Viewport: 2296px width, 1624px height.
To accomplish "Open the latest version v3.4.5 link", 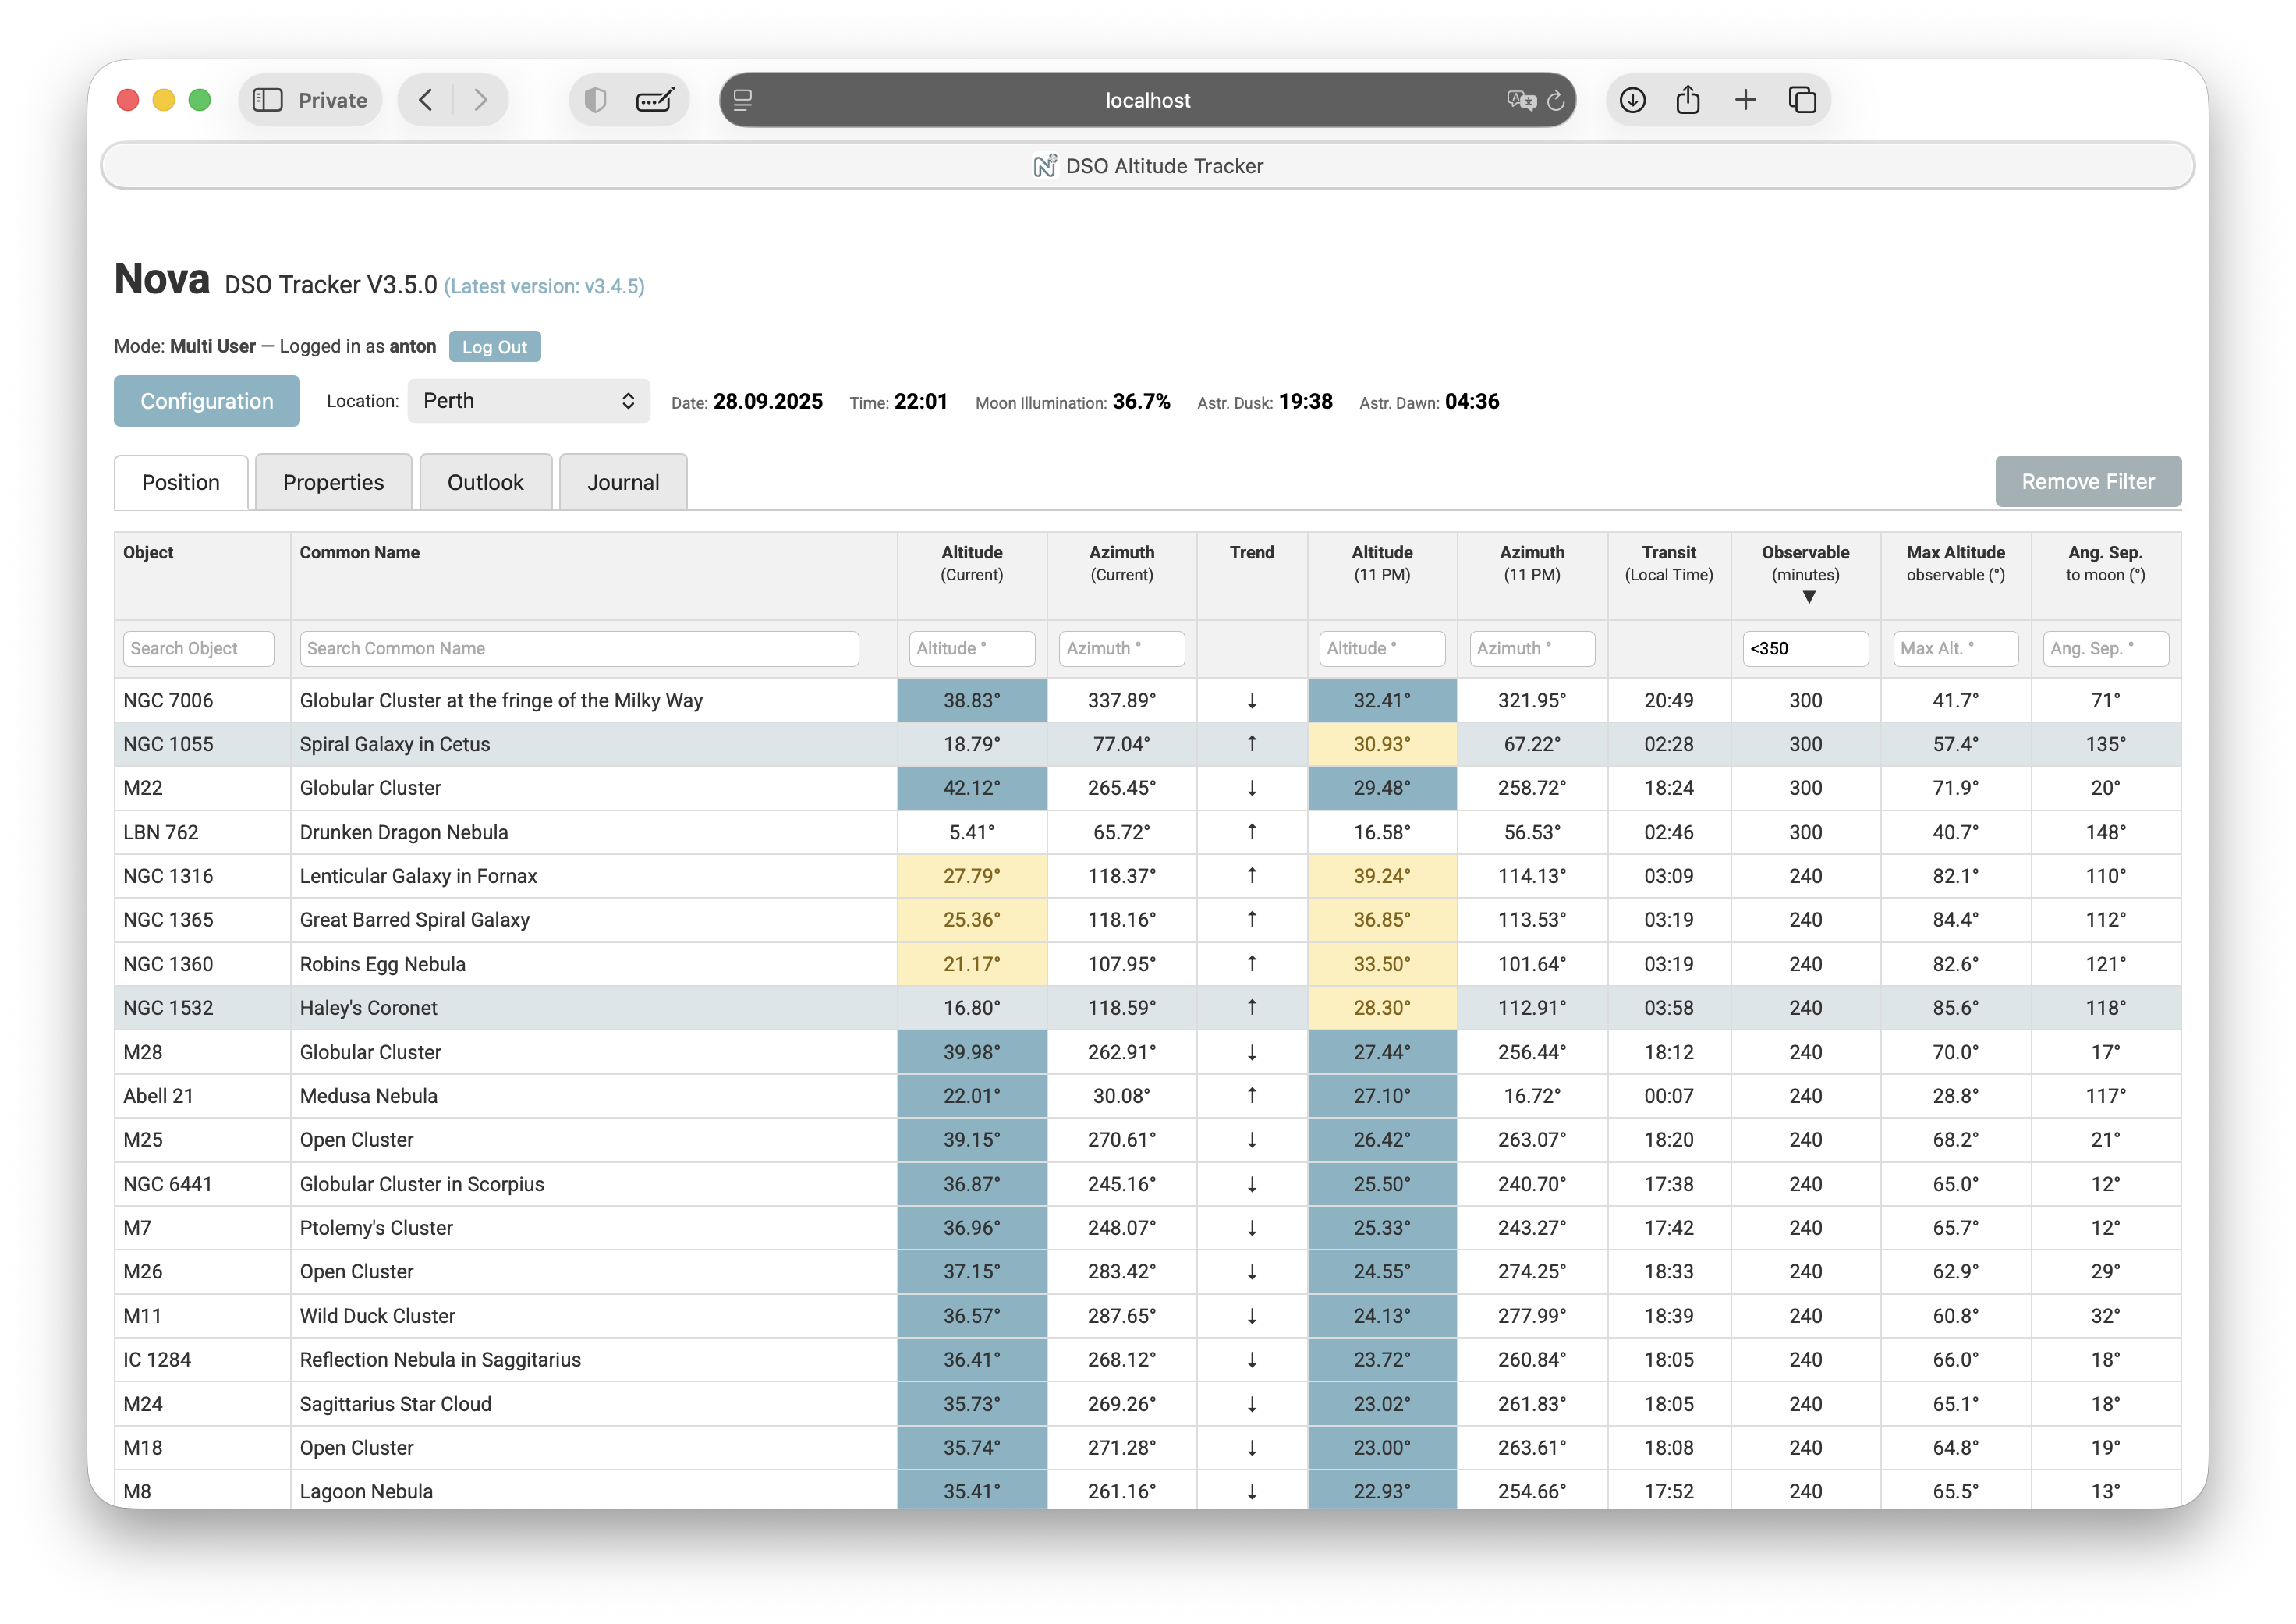I will pyautogui.click(x=544, y=287).
